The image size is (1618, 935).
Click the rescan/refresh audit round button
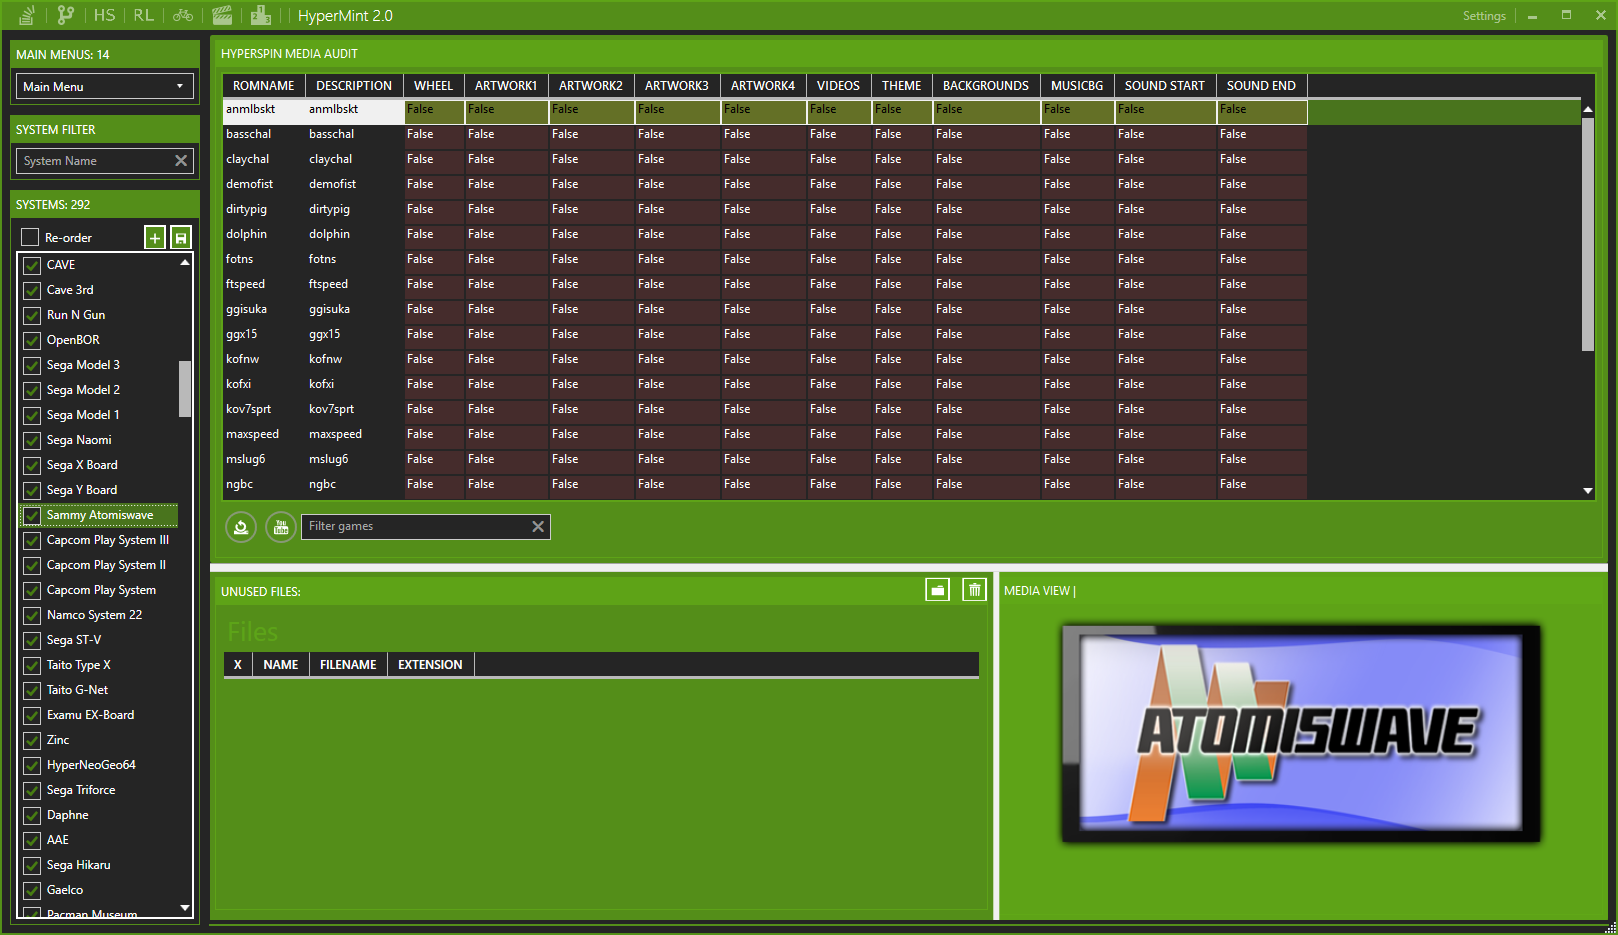point(241,527)
